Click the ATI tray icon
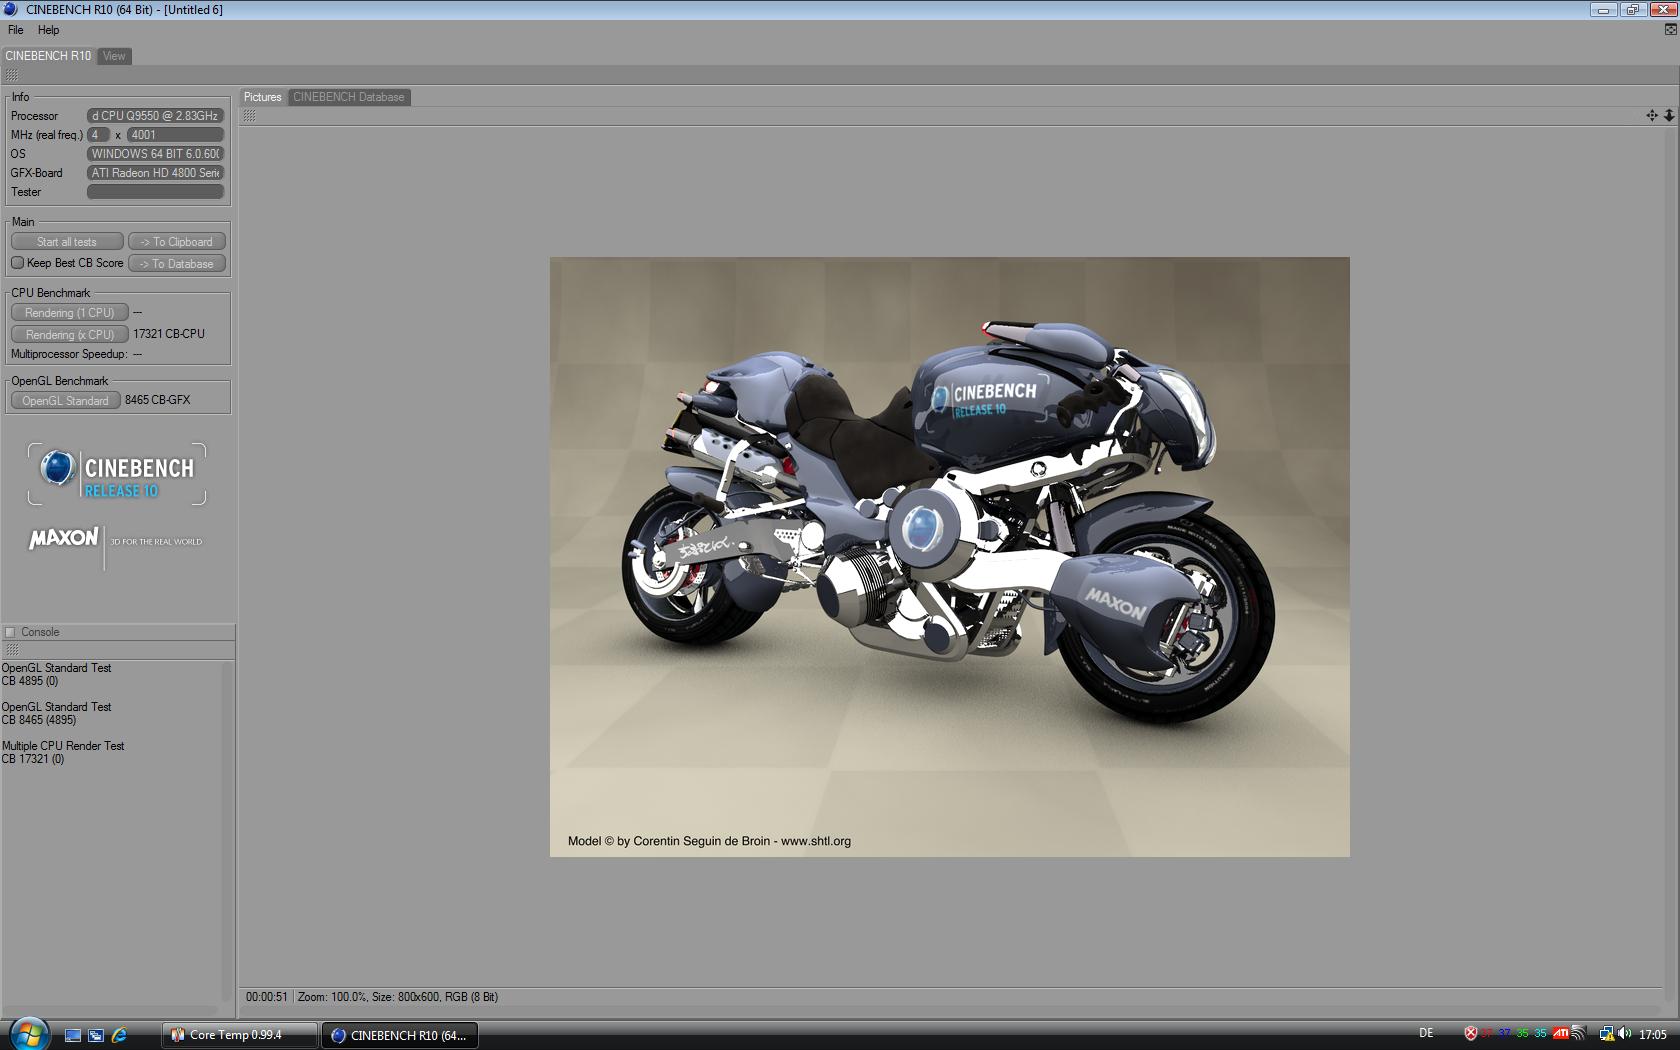1680x1050 pixels. (1560, 1034)
